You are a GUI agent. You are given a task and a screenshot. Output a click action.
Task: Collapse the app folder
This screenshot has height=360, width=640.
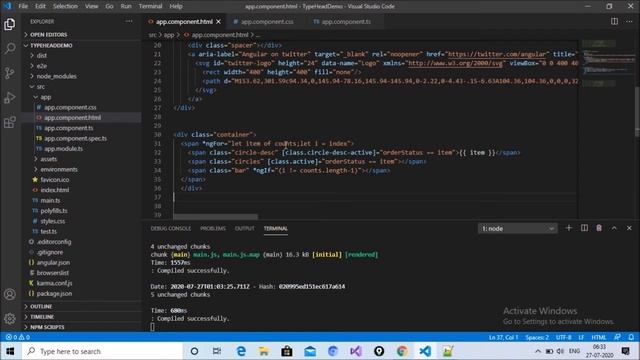[x=82, y=97]
